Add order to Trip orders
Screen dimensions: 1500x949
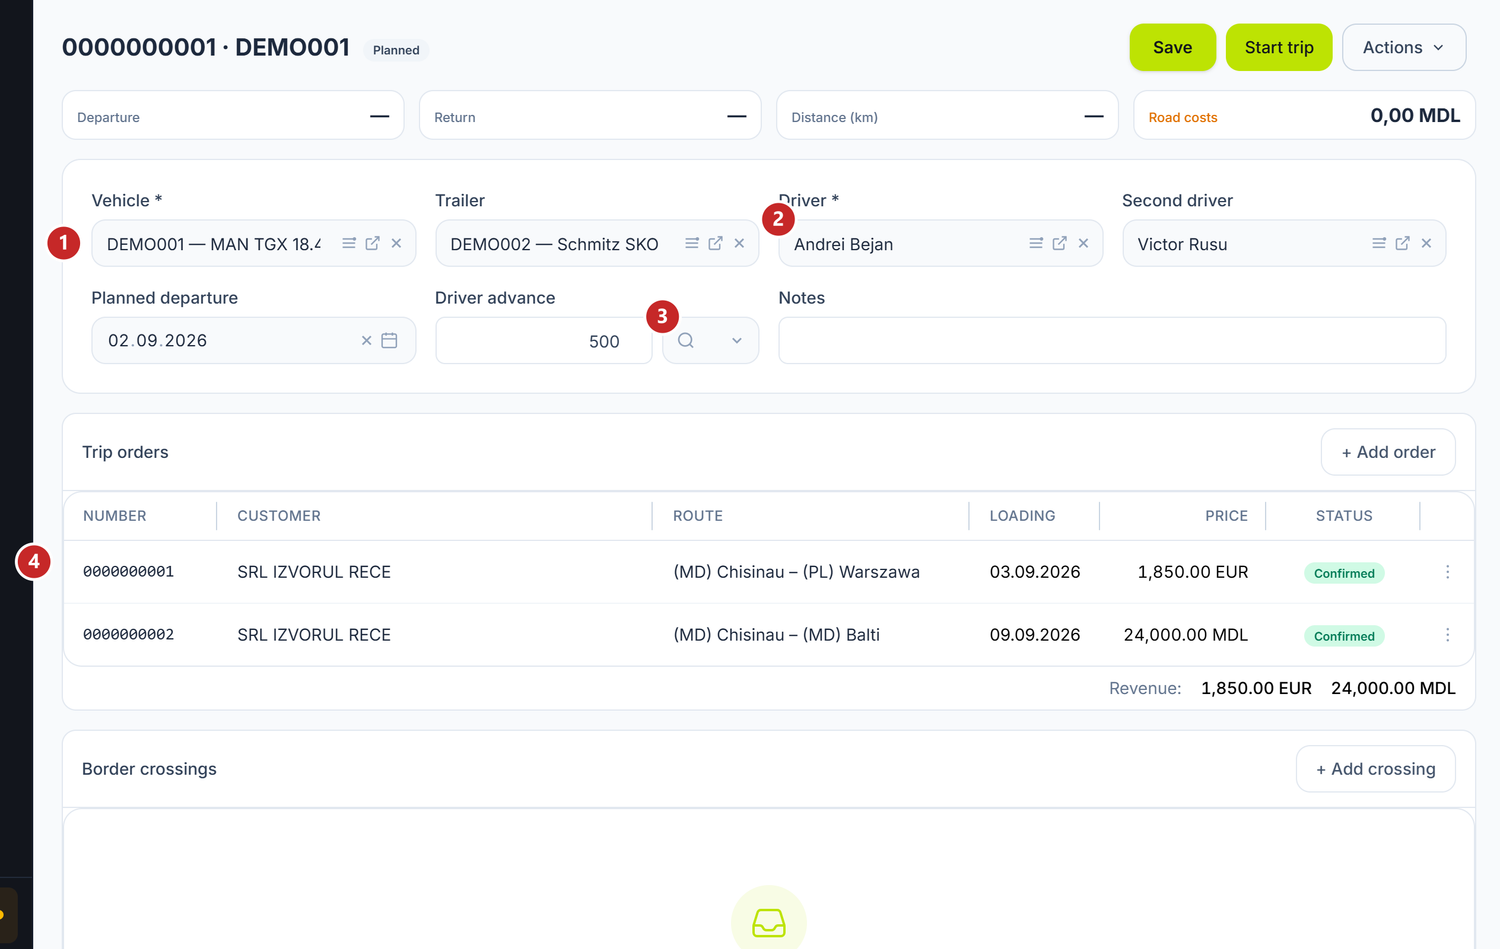(1388, 452)
